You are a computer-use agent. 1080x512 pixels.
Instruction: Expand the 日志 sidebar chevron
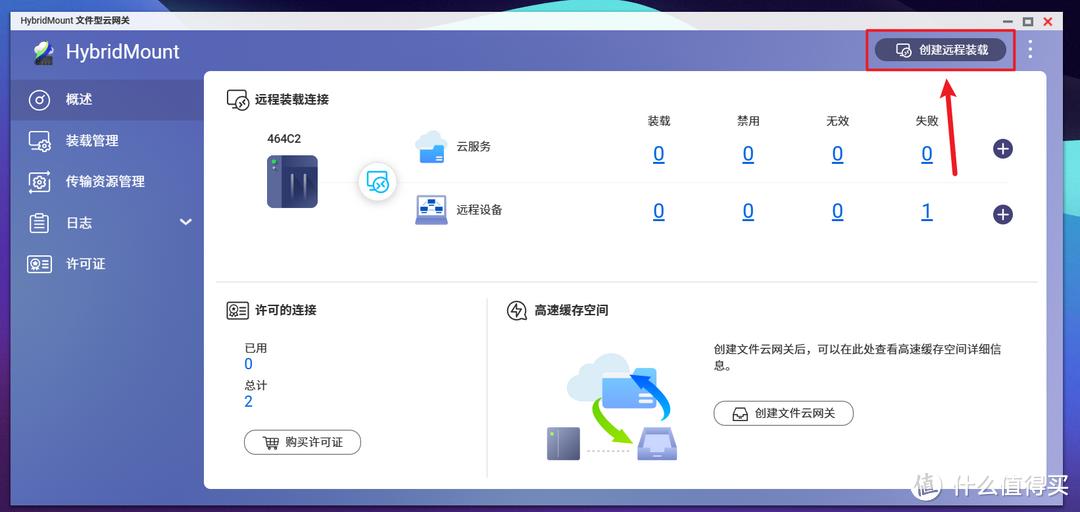click(x=185, y=222)
